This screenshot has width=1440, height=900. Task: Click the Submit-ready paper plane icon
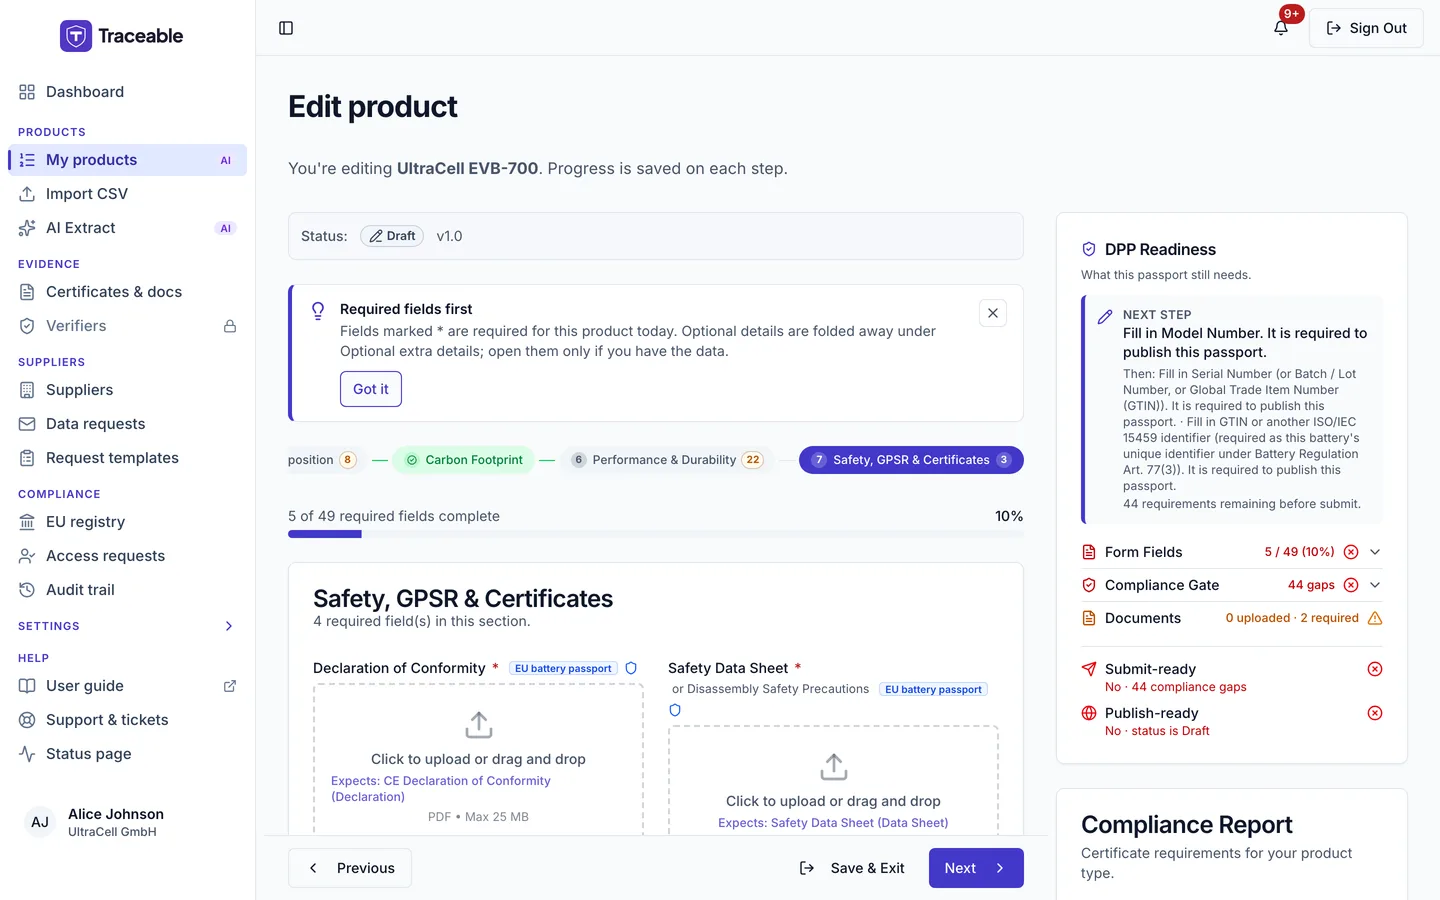coord(1089,669)
